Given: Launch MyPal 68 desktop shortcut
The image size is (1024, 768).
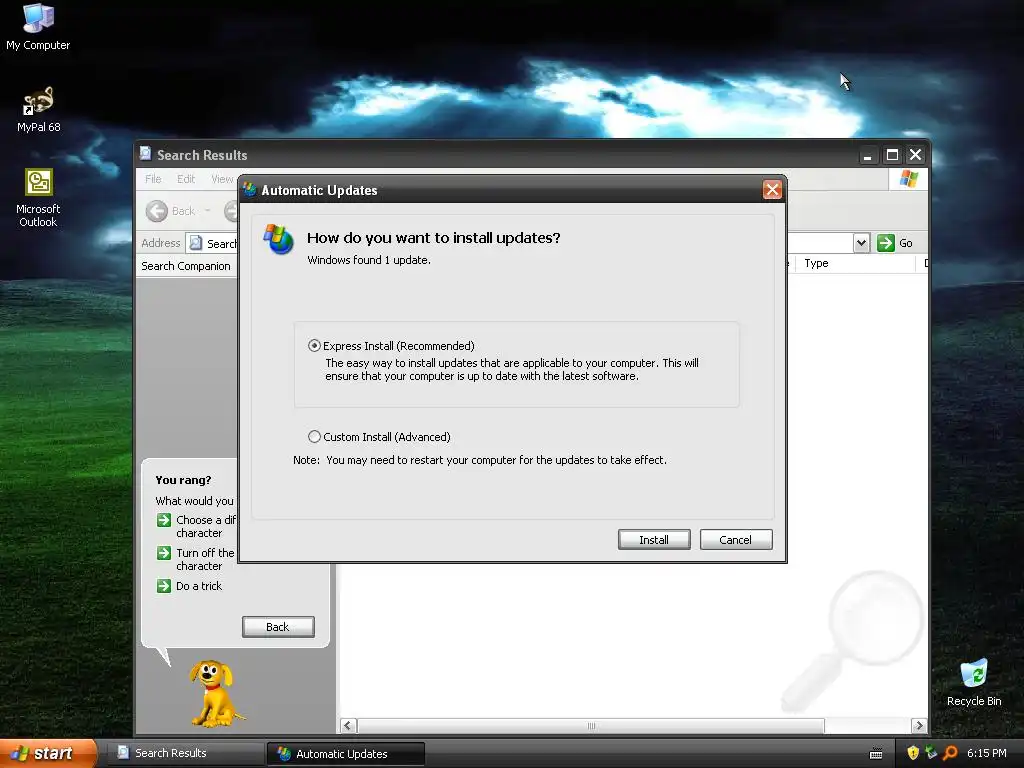Looking at the screenshot, I should (38, 109).
